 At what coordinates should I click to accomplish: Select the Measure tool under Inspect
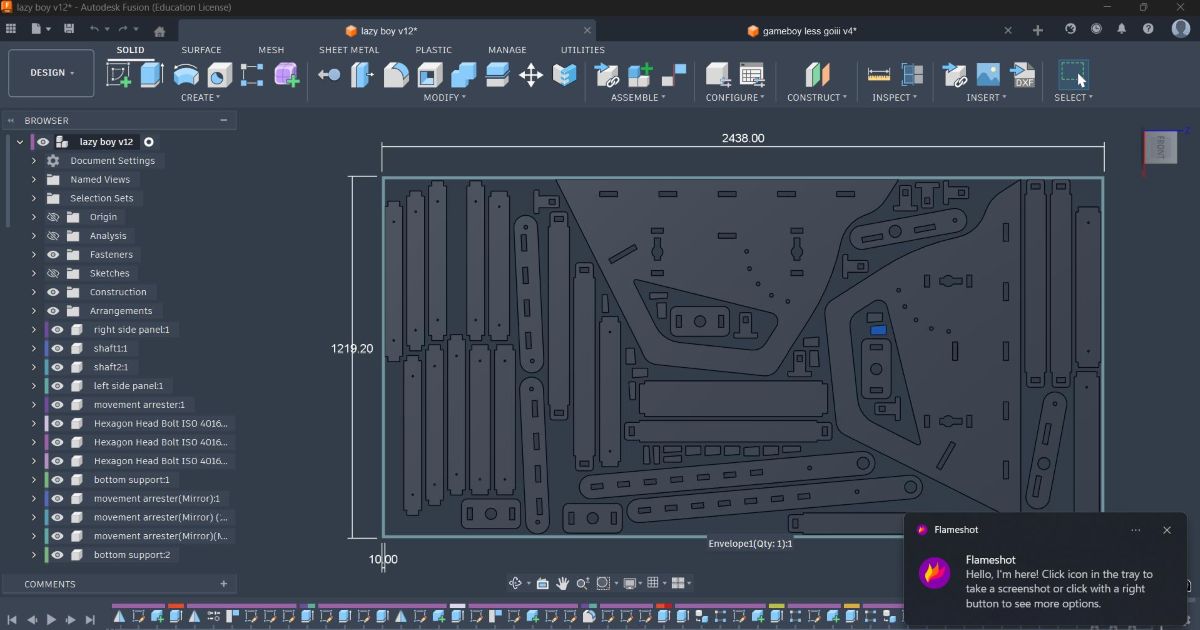coord(878,75)
